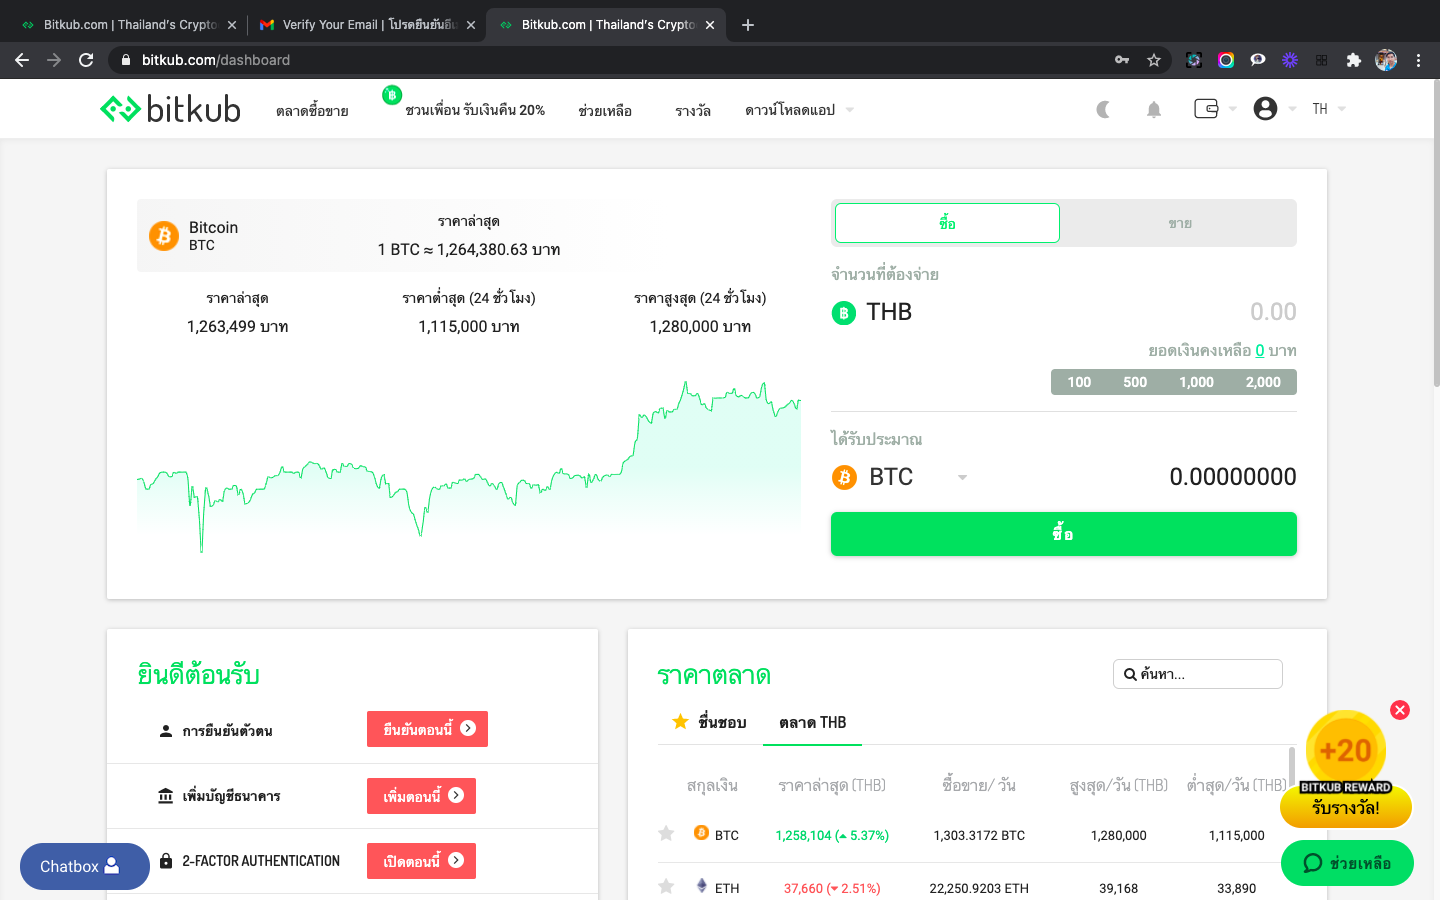Click the page vertical scrollbar
The width and height of the screenshot is (1440, 900).
point(1436,235)
